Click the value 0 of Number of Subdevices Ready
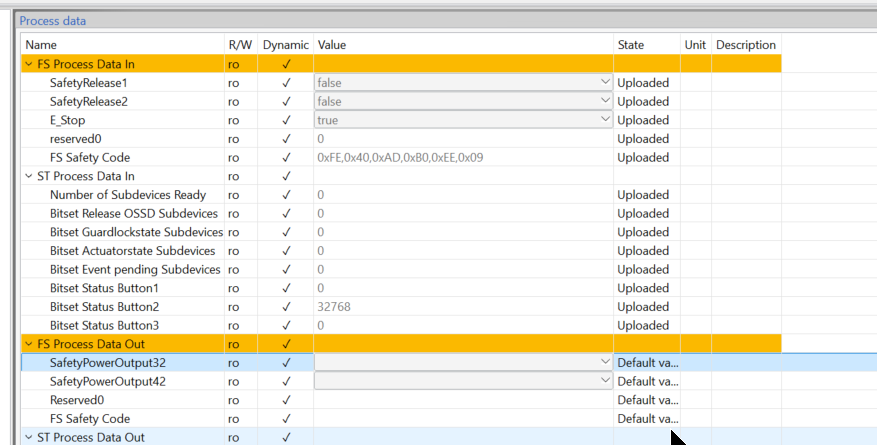 pyautogui.click(x=320, y=195)
